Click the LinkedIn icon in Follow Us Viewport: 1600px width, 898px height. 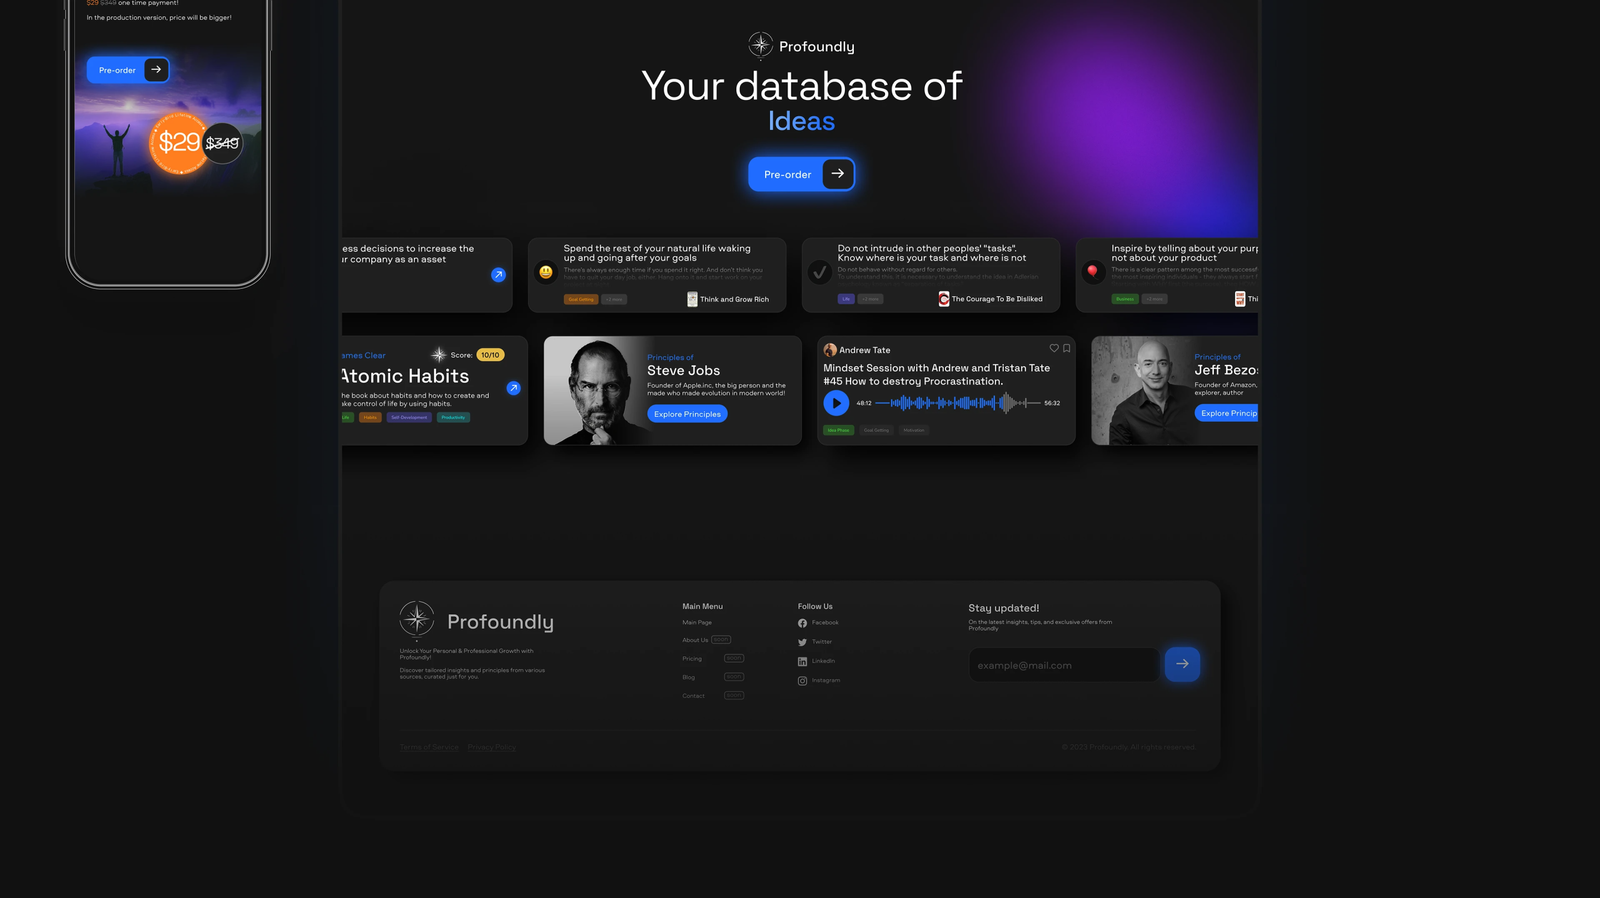click(802, 662)
